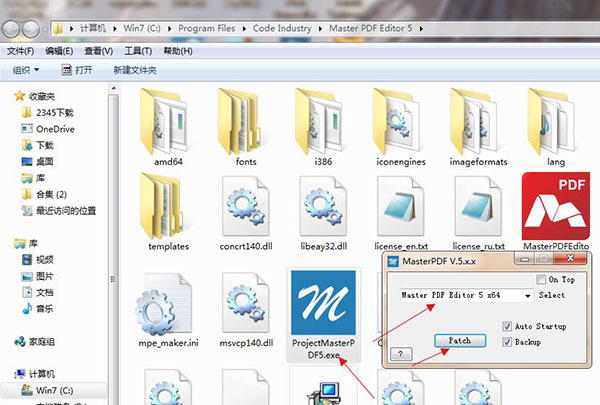The image size is (600, 405).
Task: Select 收藏夹 favorites header
Action: click(34, 96)
